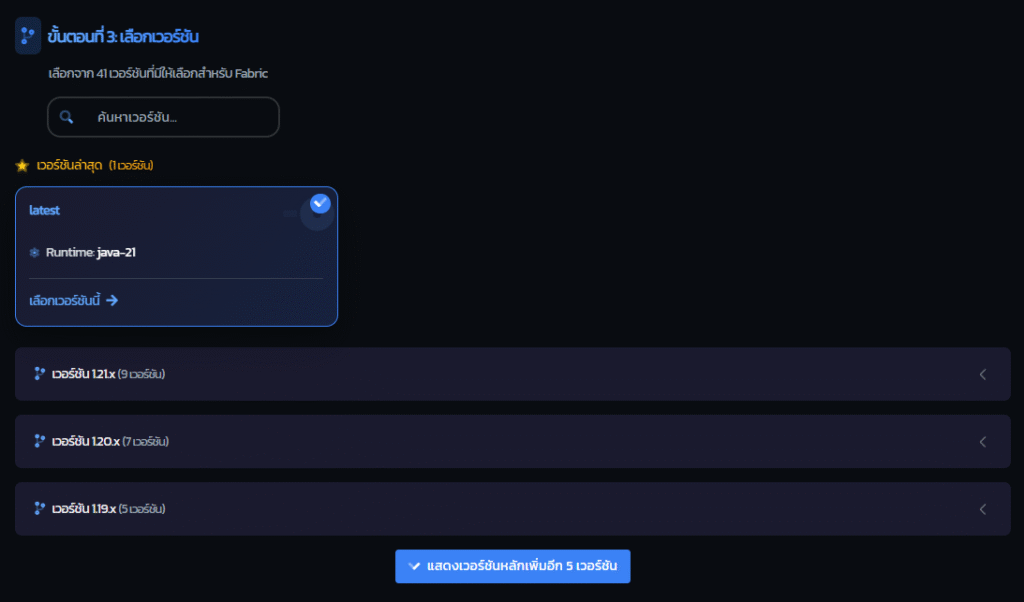Image resolution: width=1024 pixels, height=602 pixels.
Task: Click the magnifier icon in the version search box
Action: tap(67, 117)
